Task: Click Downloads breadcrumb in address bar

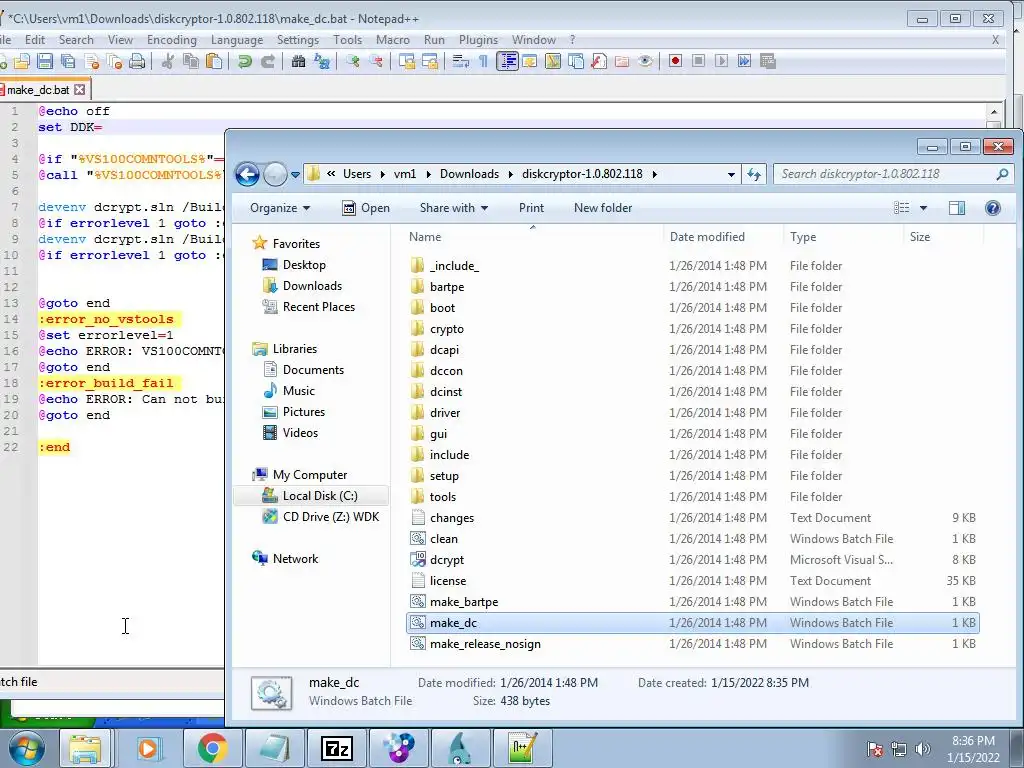Action: (469, 174)
